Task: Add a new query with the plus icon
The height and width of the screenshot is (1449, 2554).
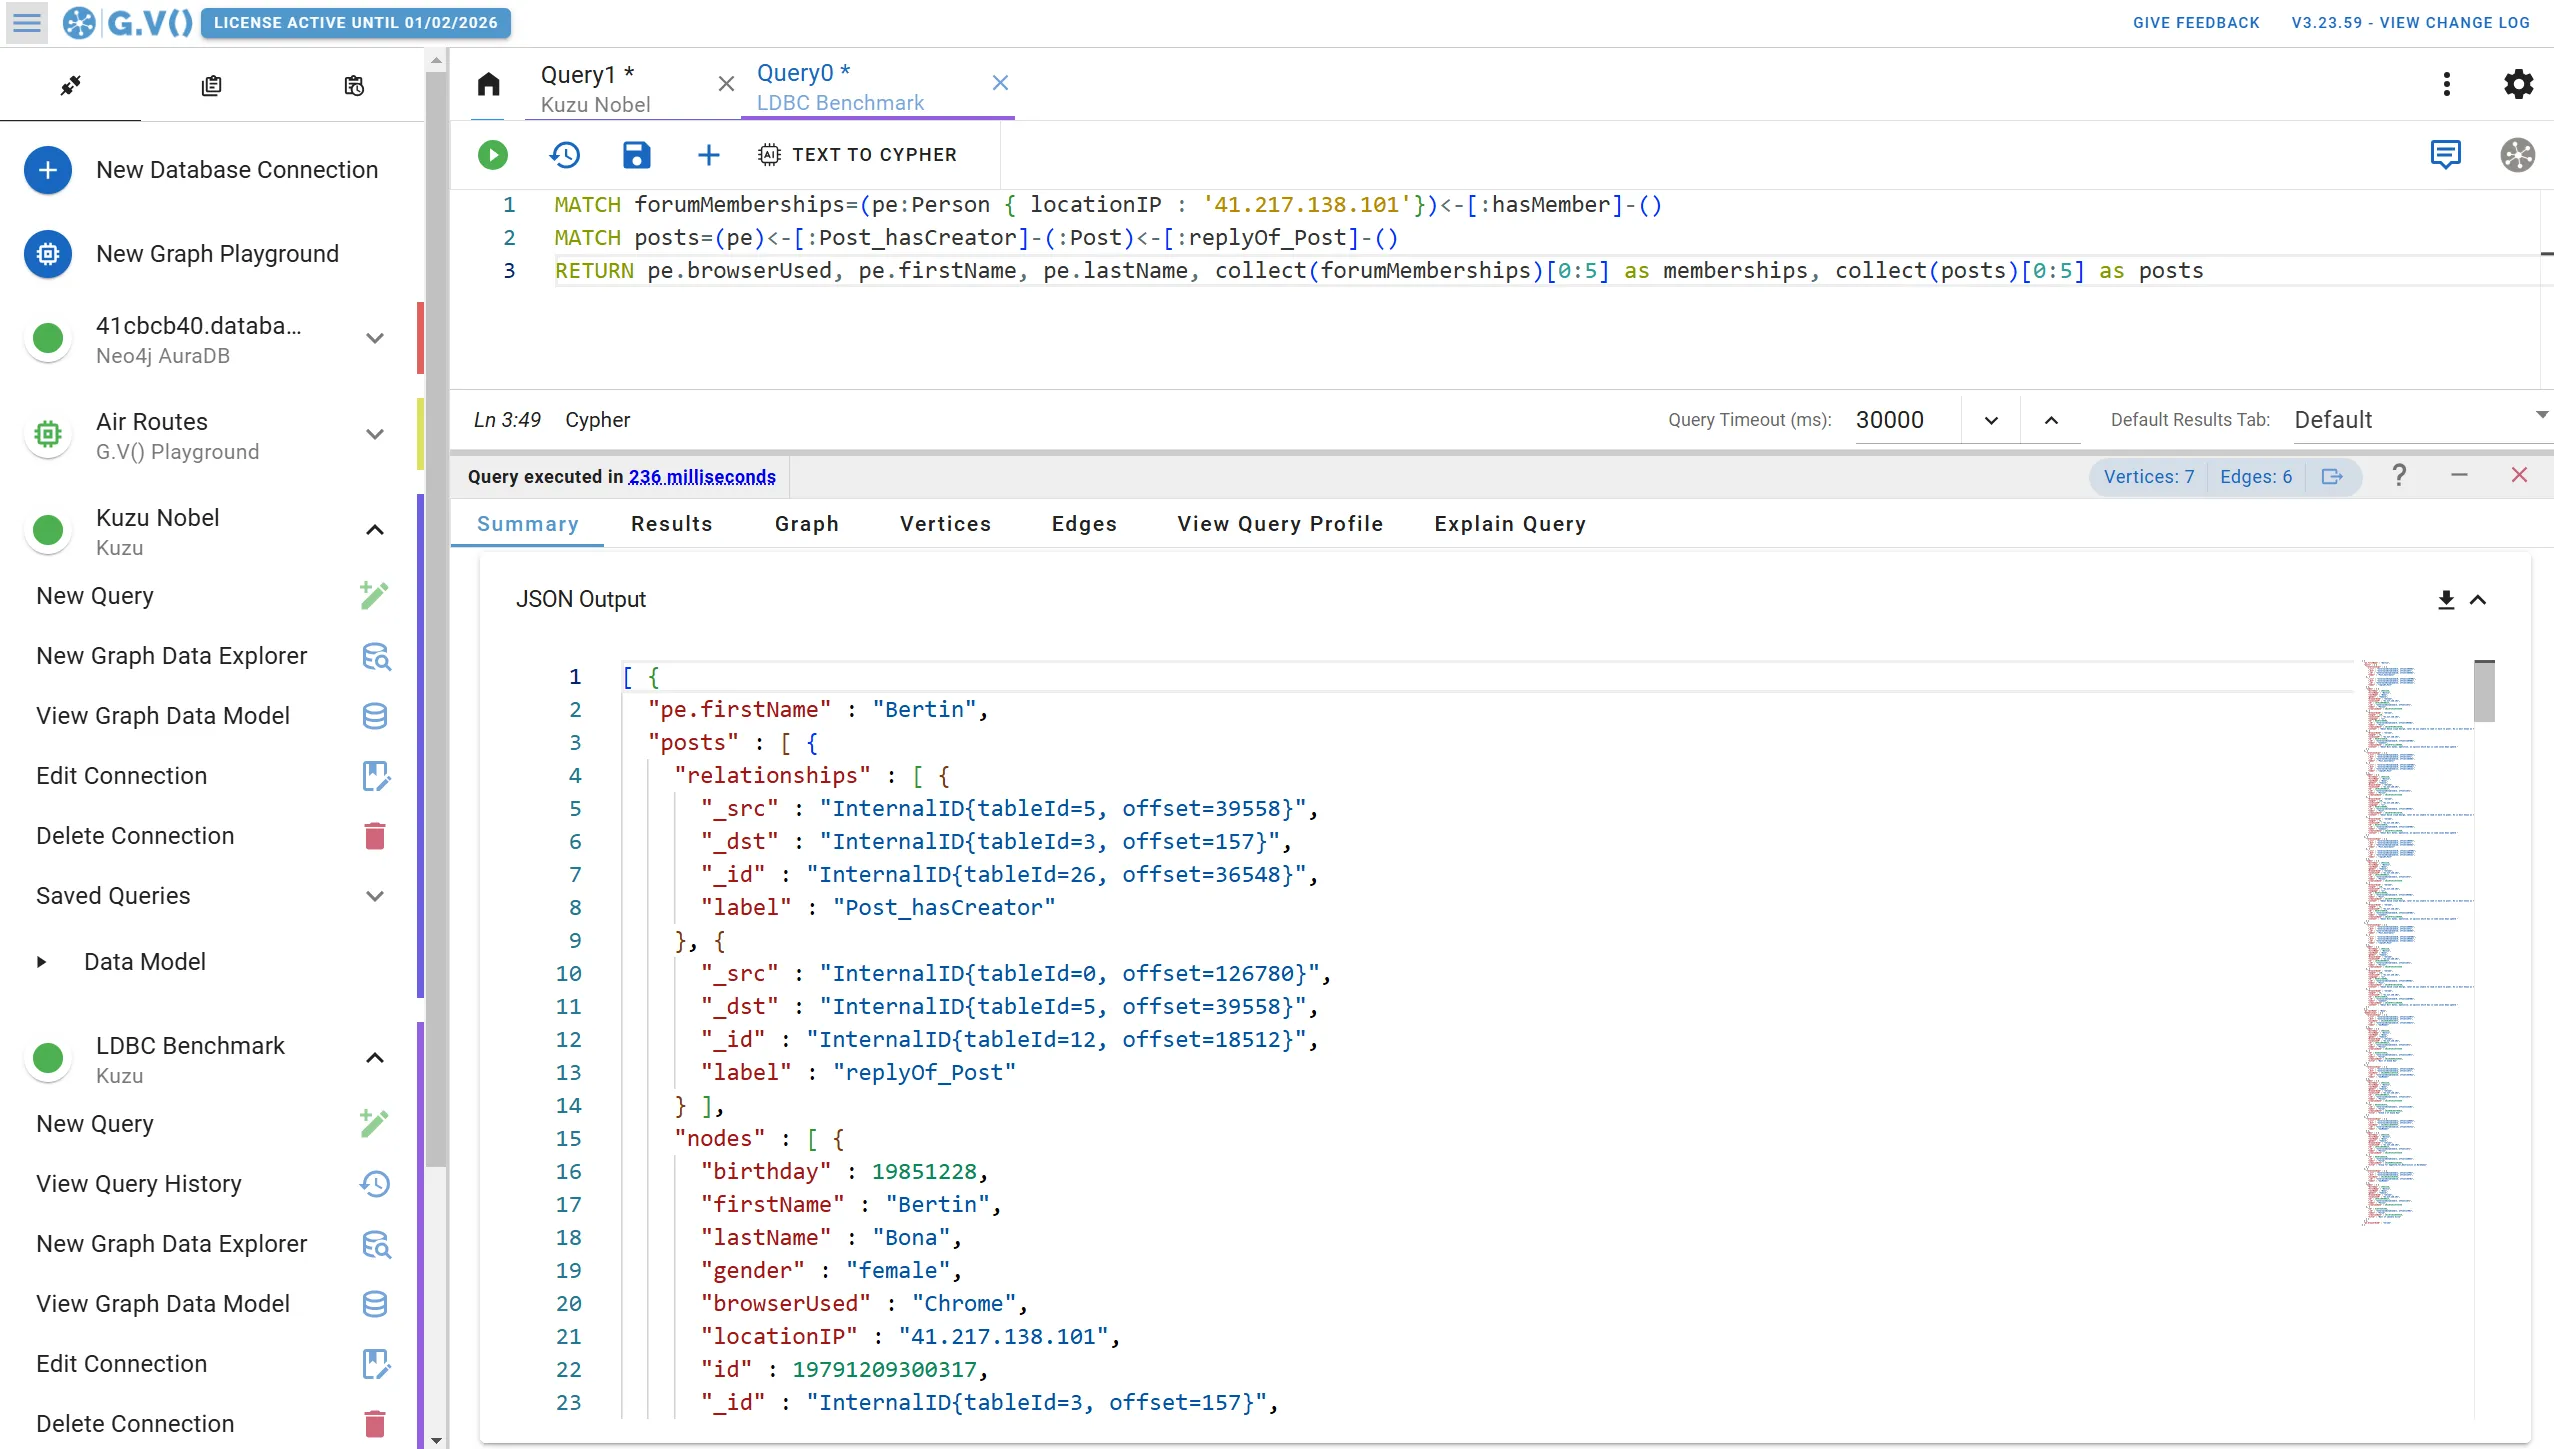Action: 708,155
